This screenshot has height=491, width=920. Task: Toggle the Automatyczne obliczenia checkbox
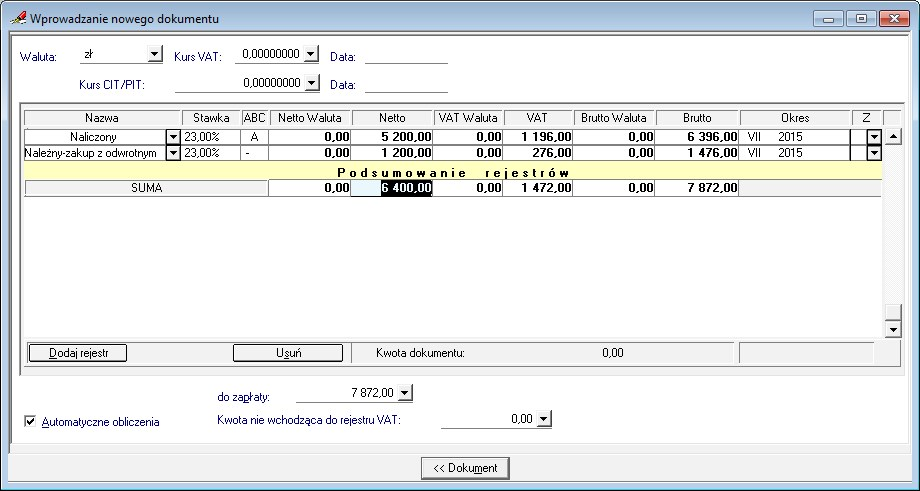tap(30, 422)
